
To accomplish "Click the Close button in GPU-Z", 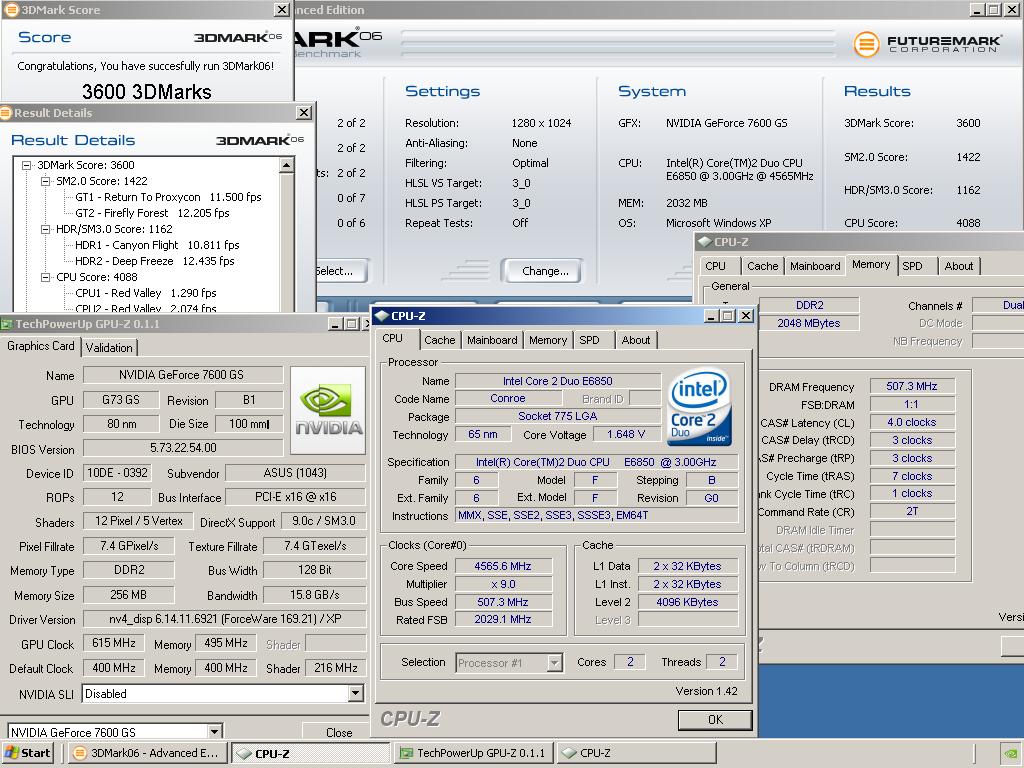I will pyautogui.click(x=339, y=733).
